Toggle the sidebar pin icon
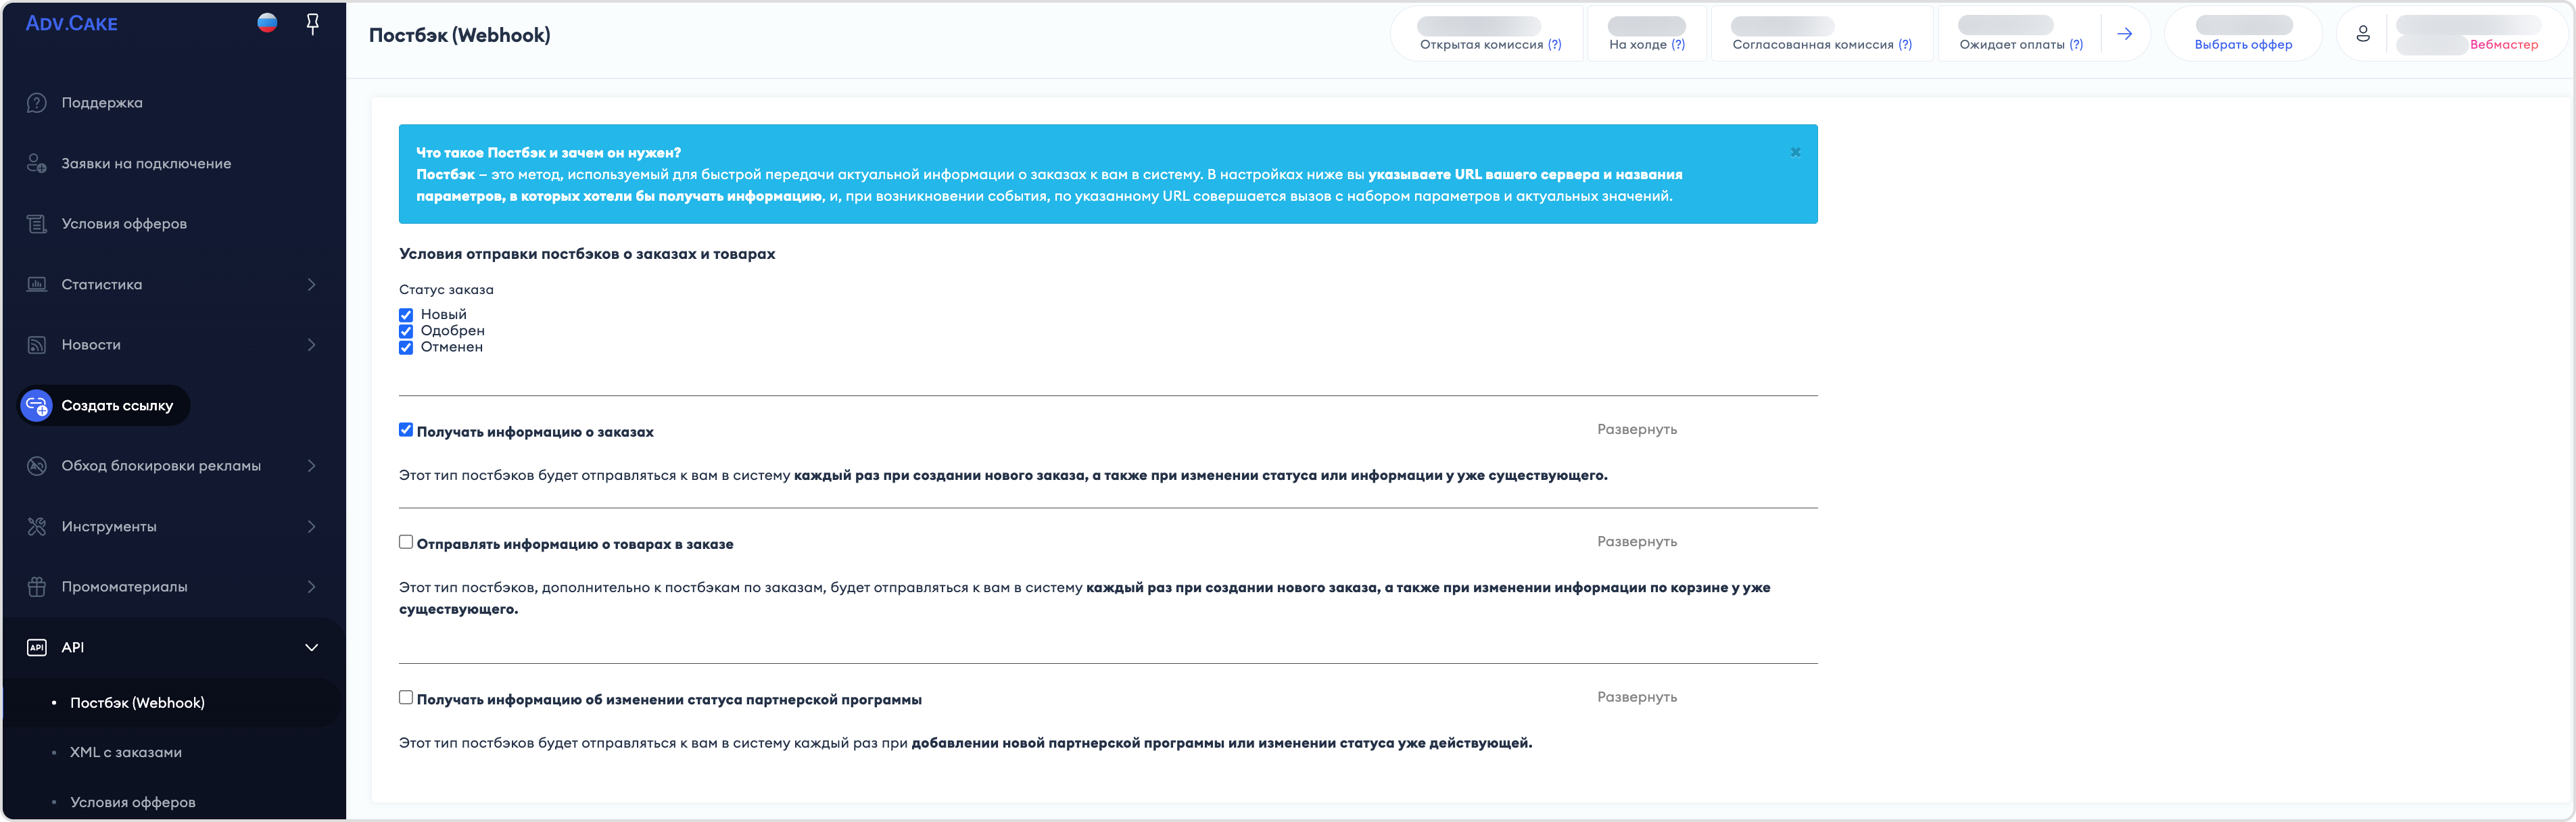 [312, 24]
